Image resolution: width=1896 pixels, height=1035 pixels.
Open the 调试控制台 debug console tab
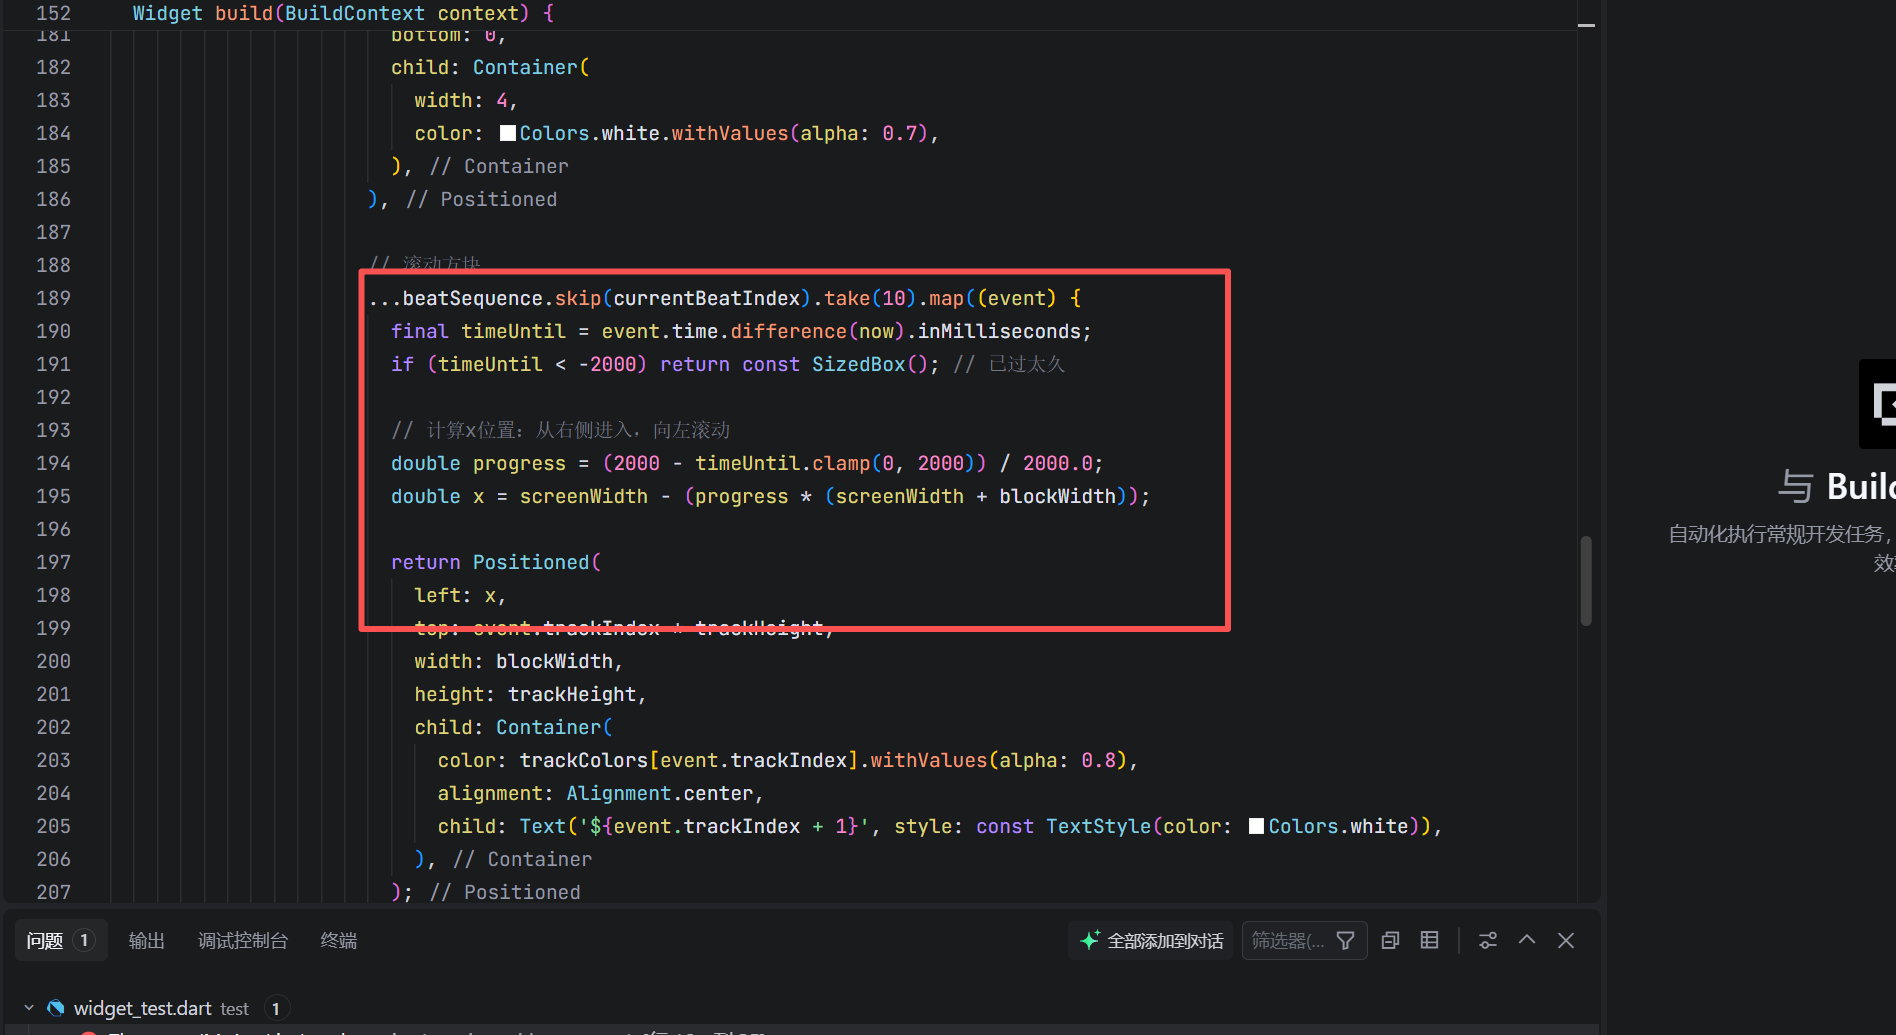(x=242, y=941)
